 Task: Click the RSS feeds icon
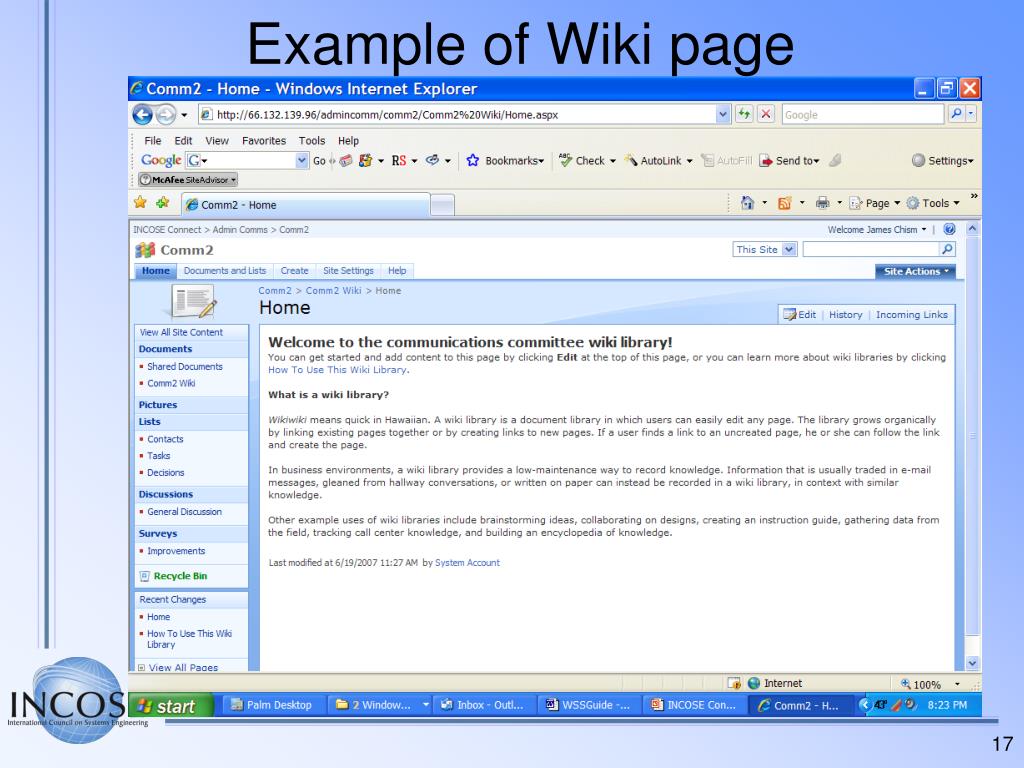pyautogui.click(x=784, y=203)
